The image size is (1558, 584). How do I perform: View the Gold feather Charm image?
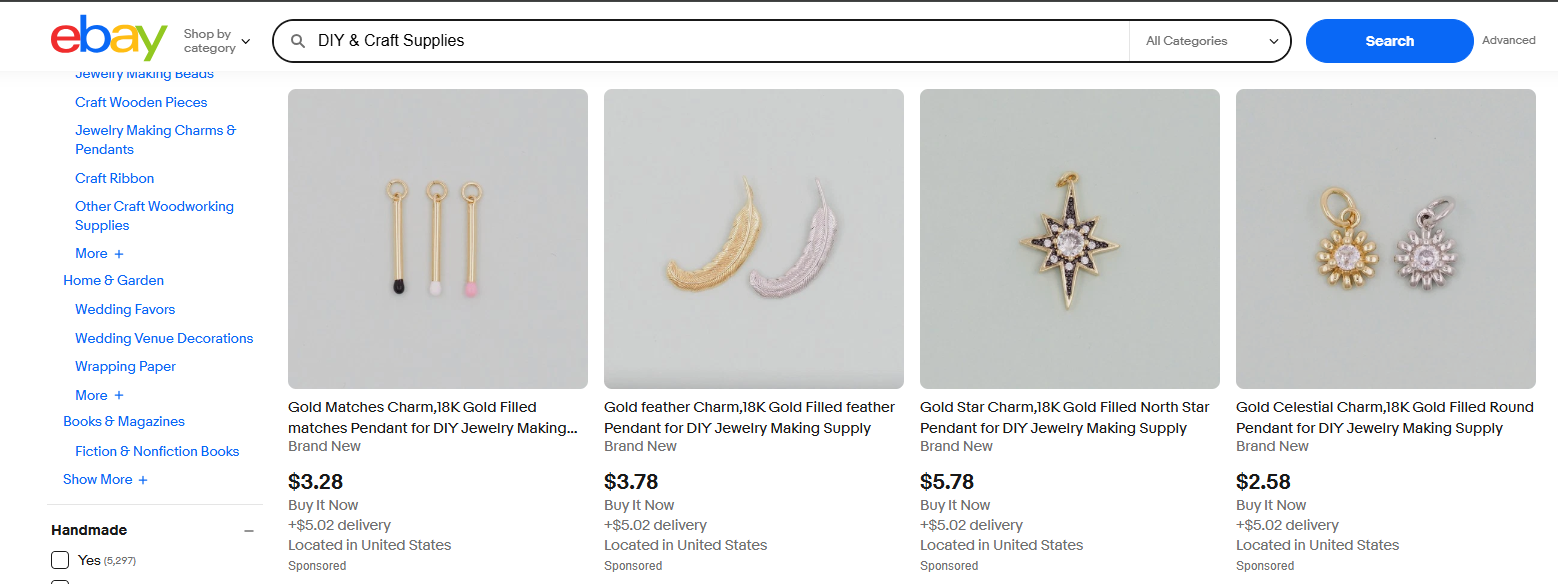click(753, 238)
